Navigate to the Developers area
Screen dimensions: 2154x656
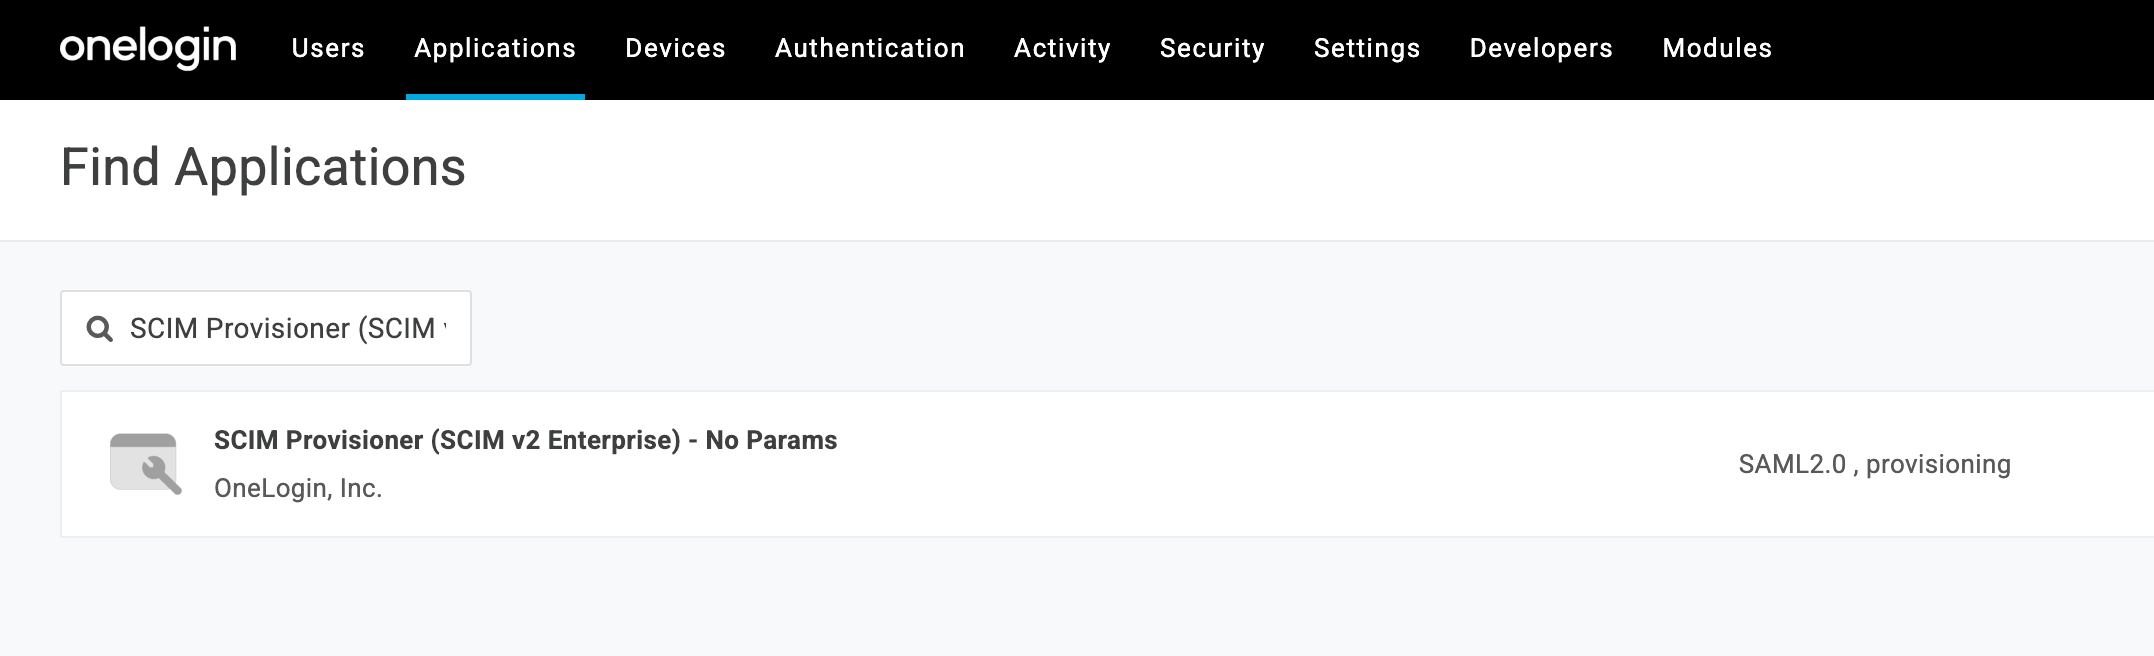pyautogui.click(x=1540, y=47)
